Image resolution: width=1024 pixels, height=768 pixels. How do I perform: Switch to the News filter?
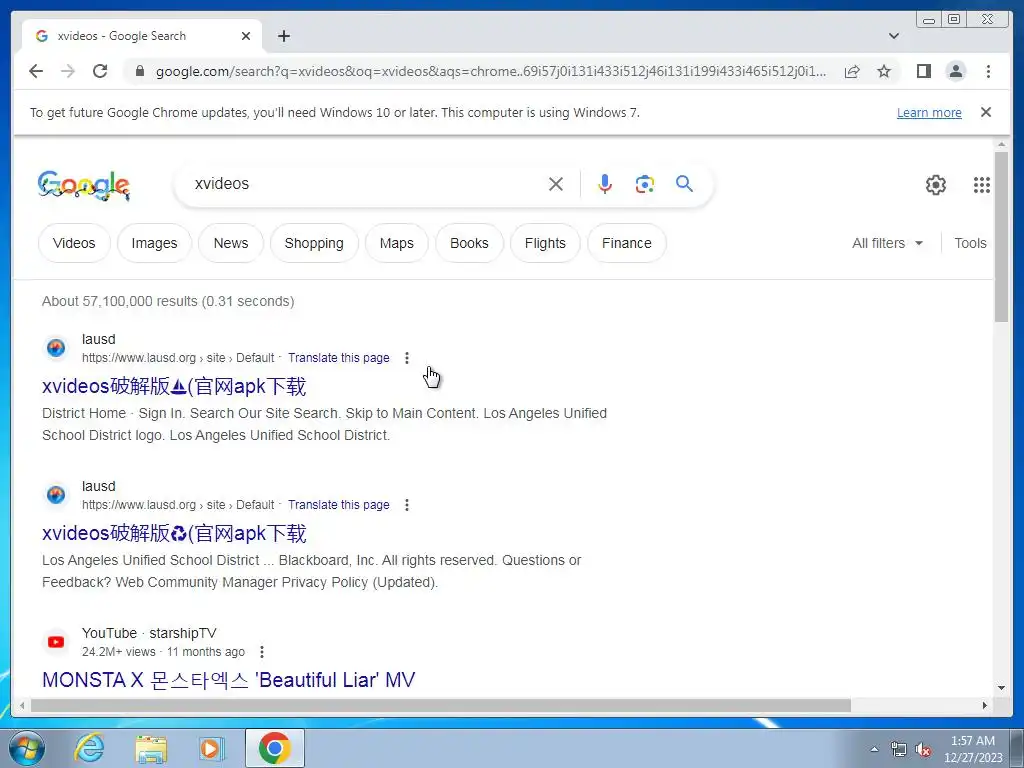(x=231, y=243)
